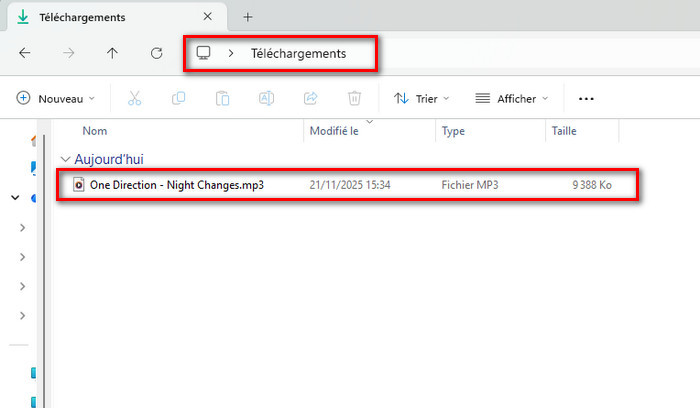Screen dimensions: 700x408
Task: Click the Delete trash icon
Action: 354,98
